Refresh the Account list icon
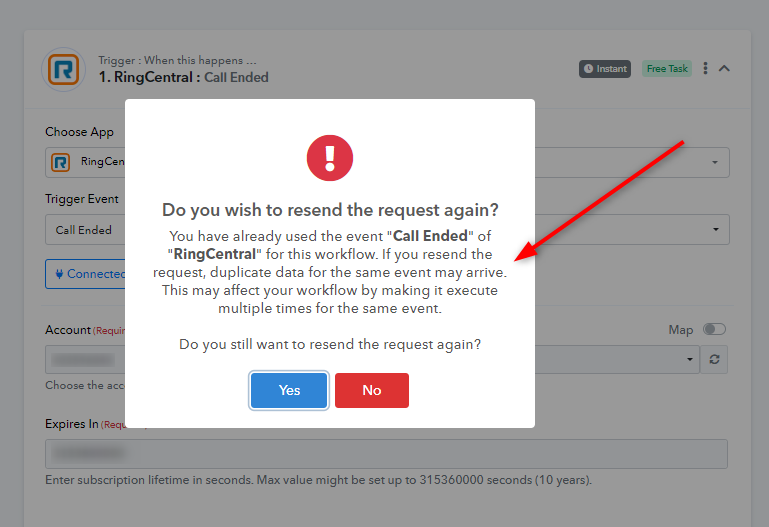Image resolution: width=769 pixels, height=527 pixels. (714, 359)
